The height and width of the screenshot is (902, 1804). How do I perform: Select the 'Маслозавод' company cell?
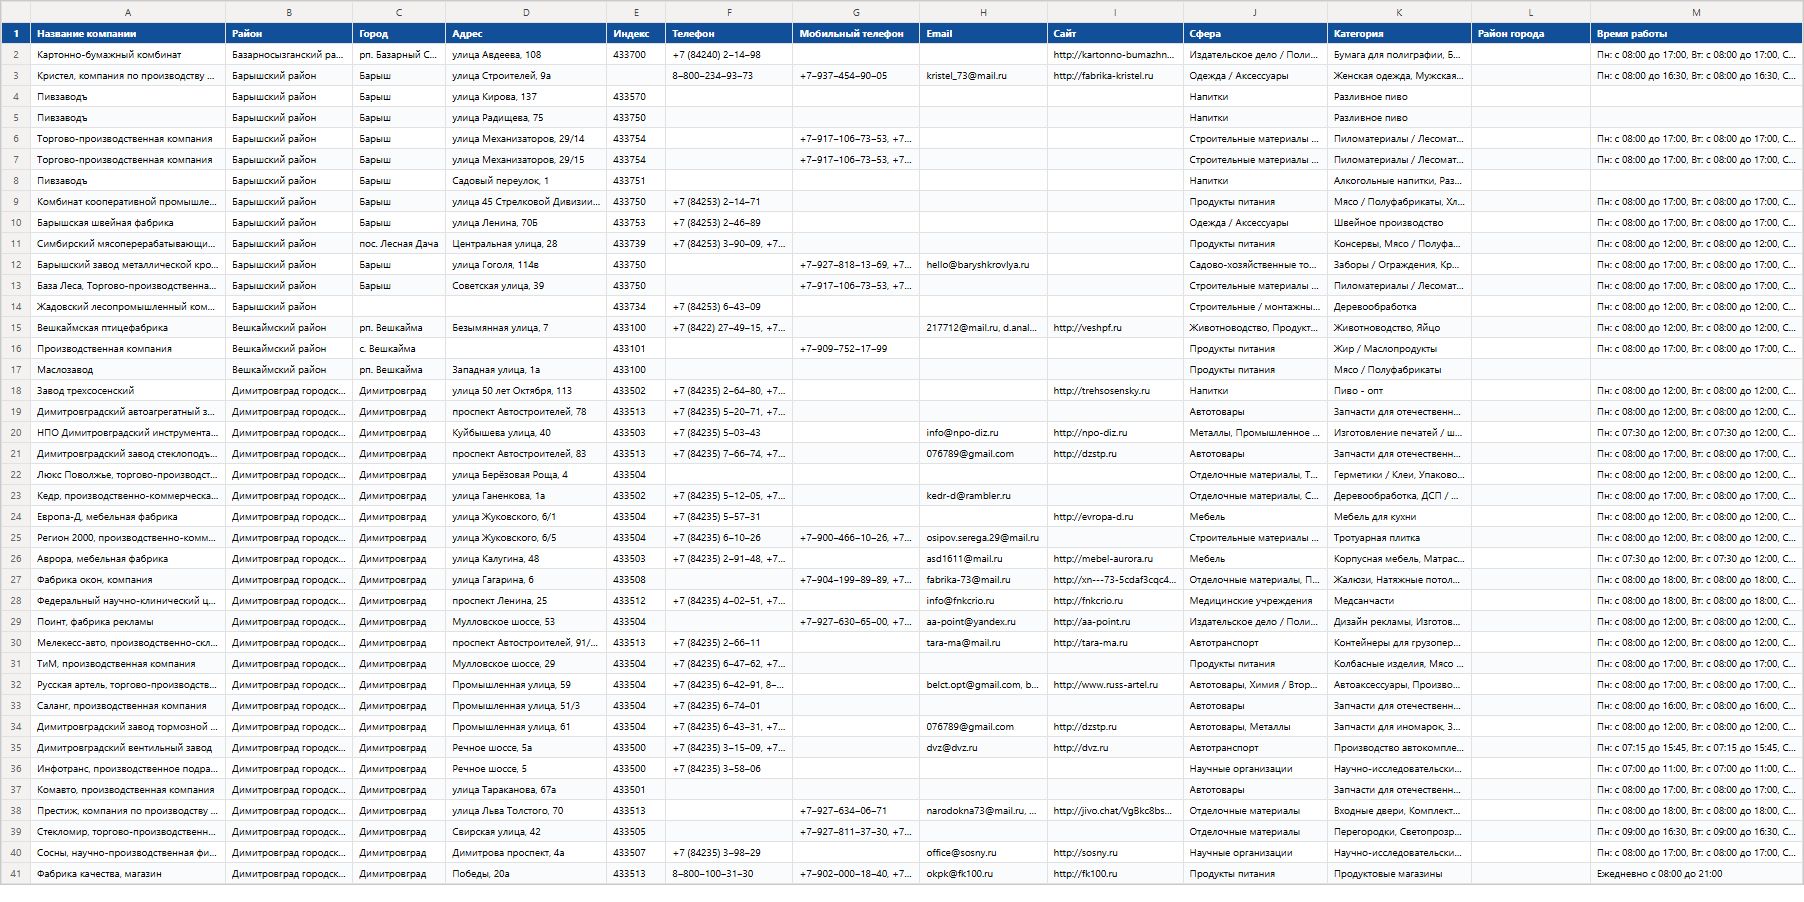[x=128, y=370]
